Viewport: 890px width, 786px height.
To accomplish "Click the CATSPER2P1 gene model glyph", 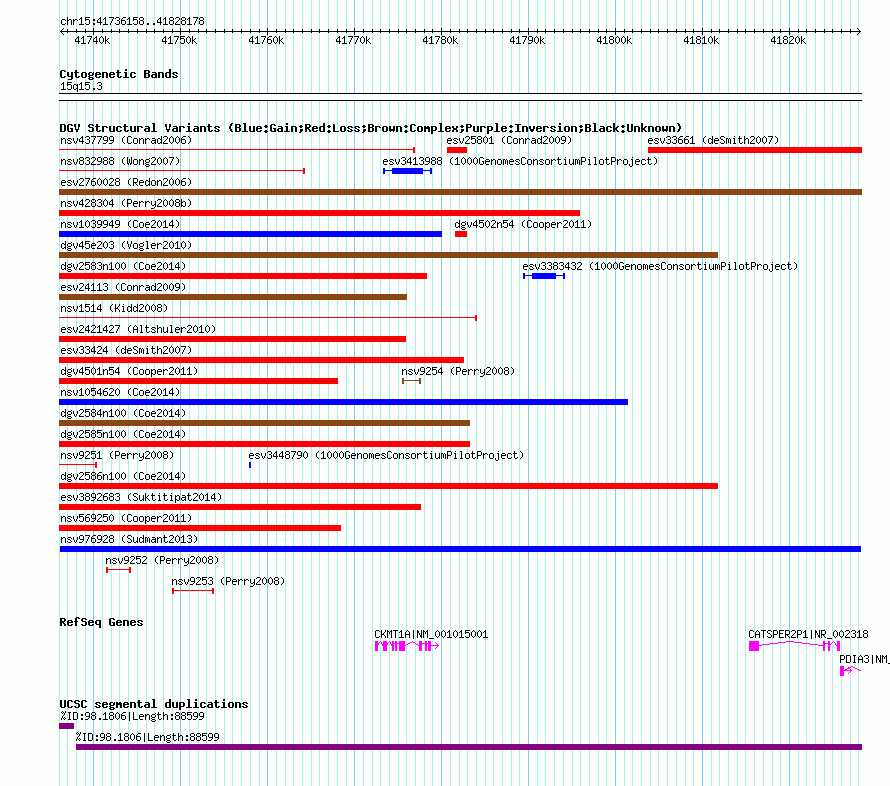I will tap(795, 646).
